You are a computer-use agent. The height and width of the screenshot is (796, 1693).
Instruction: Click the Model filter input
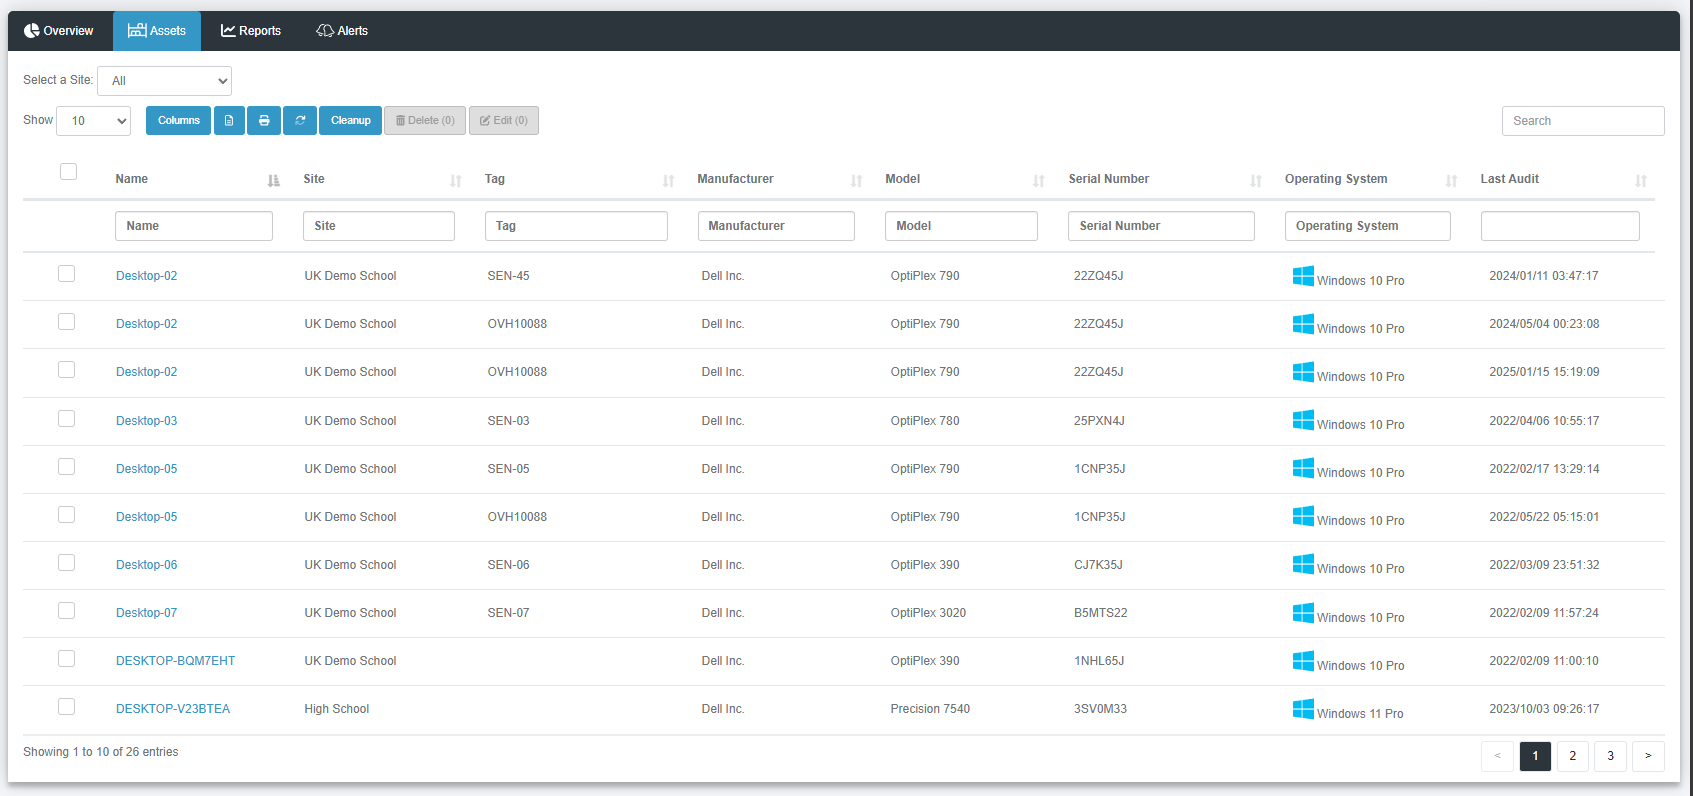pos(961,226)
